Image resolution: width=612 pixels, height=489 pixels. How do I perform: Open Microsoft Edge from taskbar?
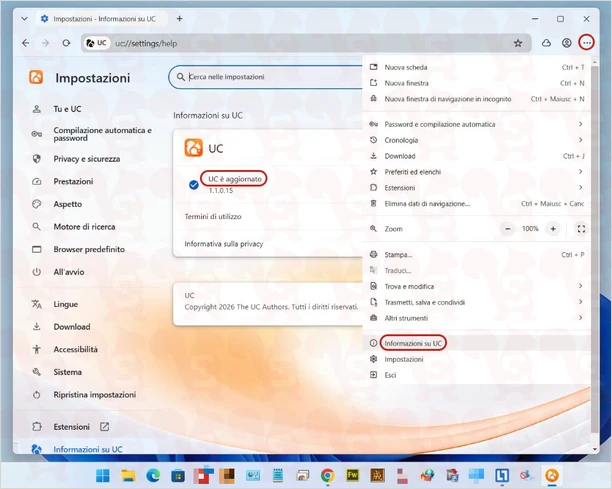[x=153, y=475]
